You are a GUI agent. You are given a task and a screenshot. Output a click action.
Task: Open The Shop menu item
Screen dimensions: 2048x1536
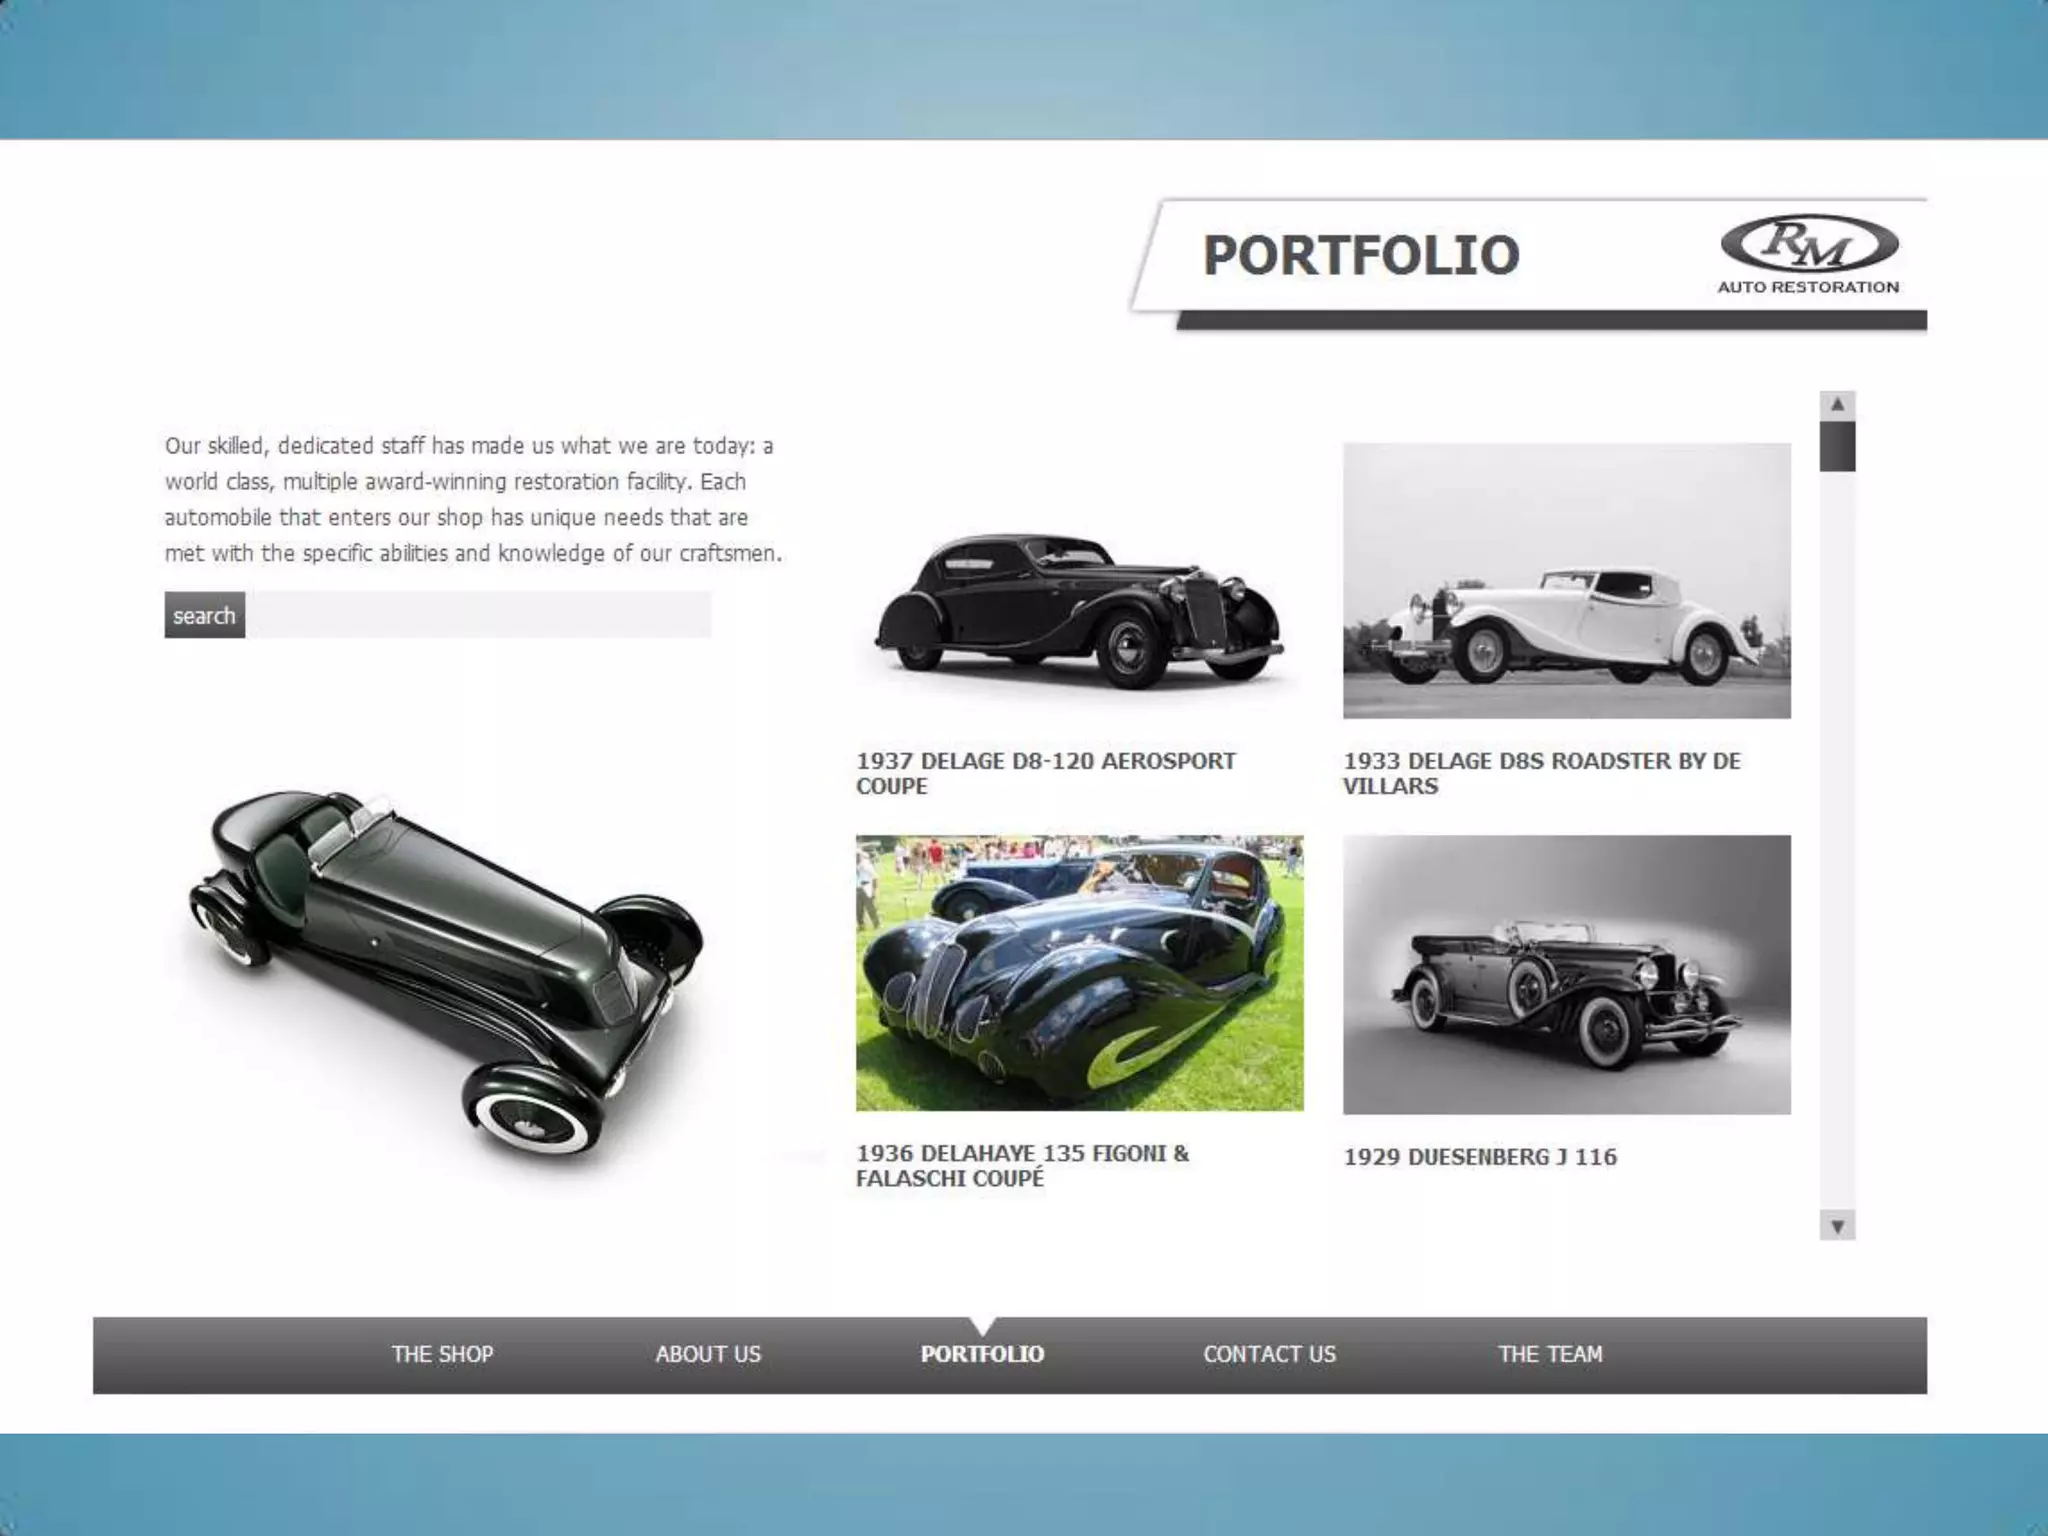coord(442,1354)
